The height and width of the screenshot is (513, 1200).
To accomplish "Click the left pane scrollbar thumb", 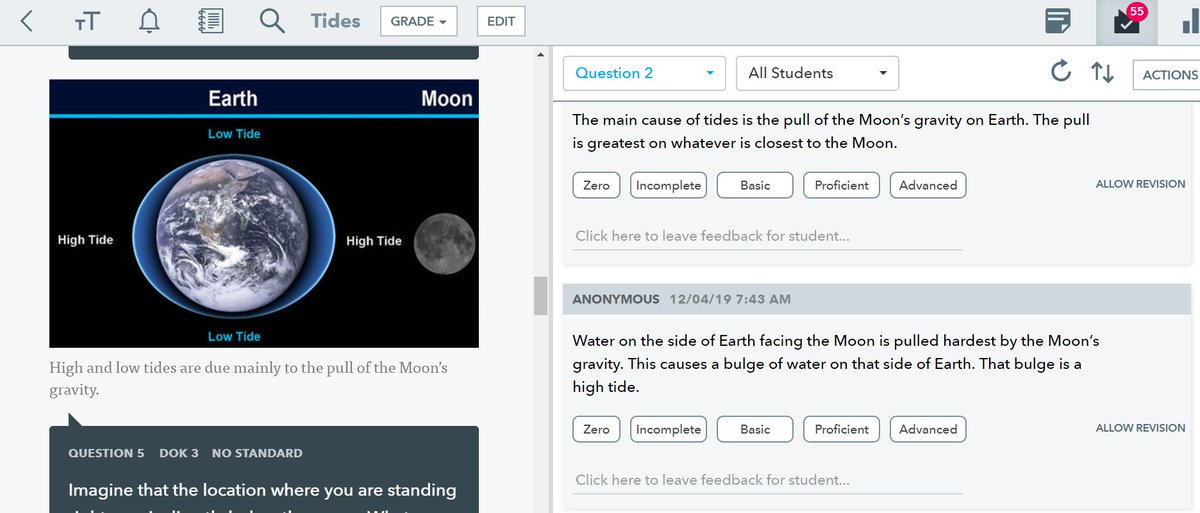I will (x=541, y=296).
